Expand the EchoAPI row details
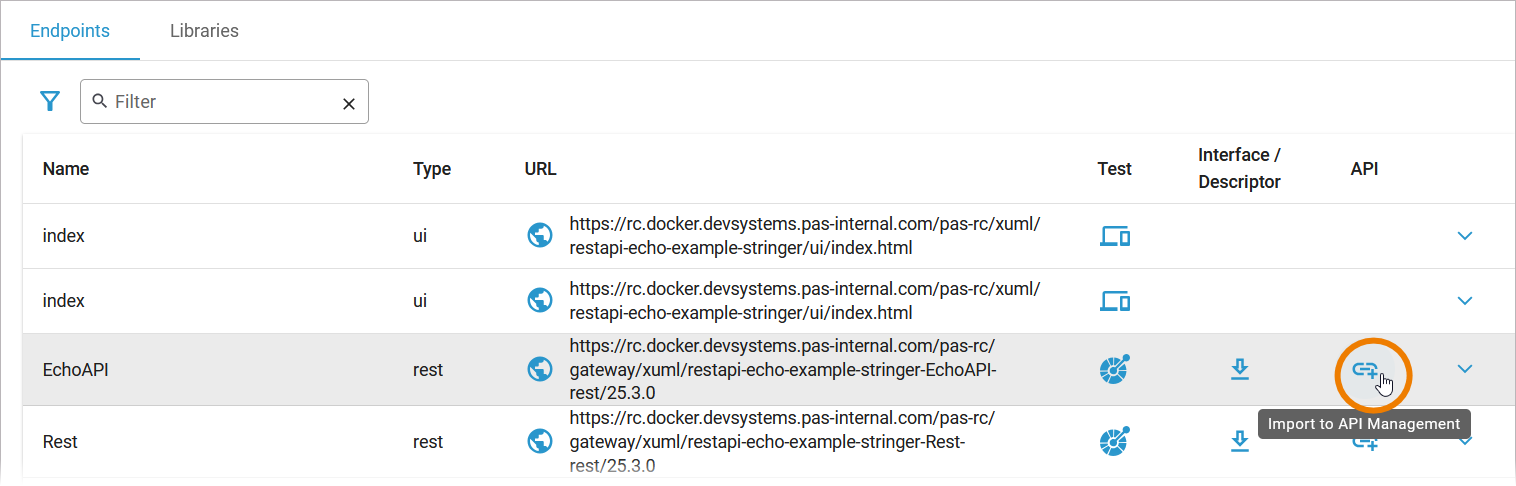 click(1465, 369)
